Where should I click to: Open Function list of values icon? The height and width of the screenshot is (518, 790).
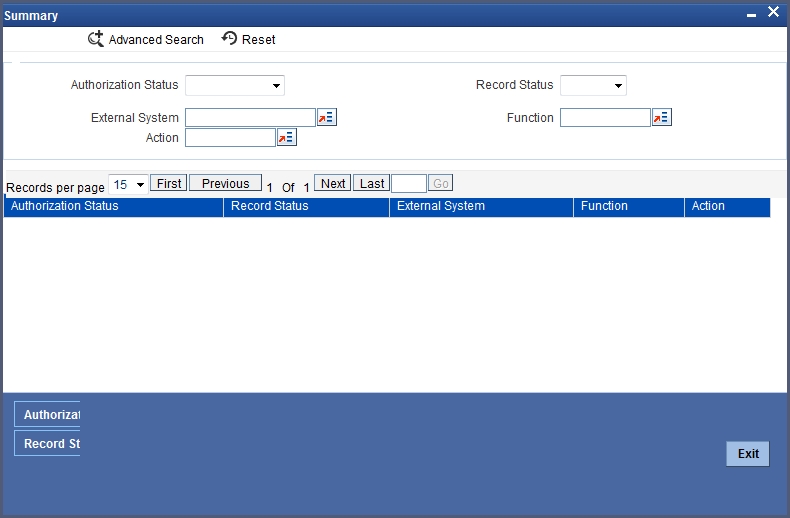pyautogui.click(x=662, y=117)
